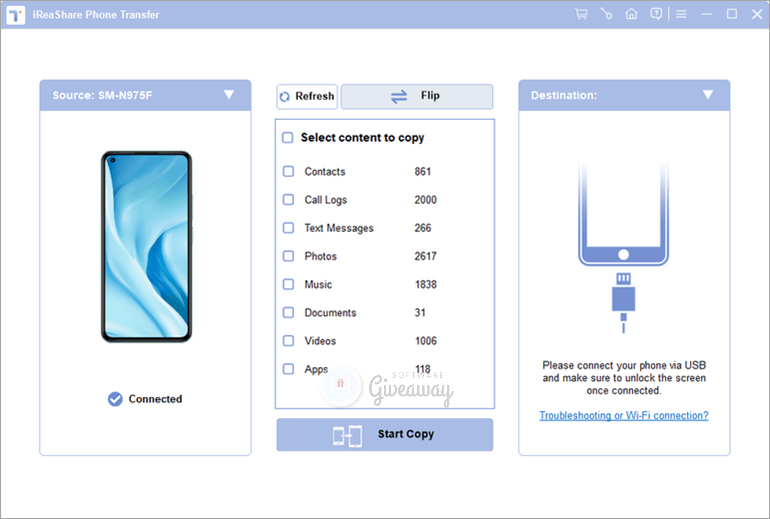Click the Photos count 2617
This screenshot has height=519, width=770.
425,256
